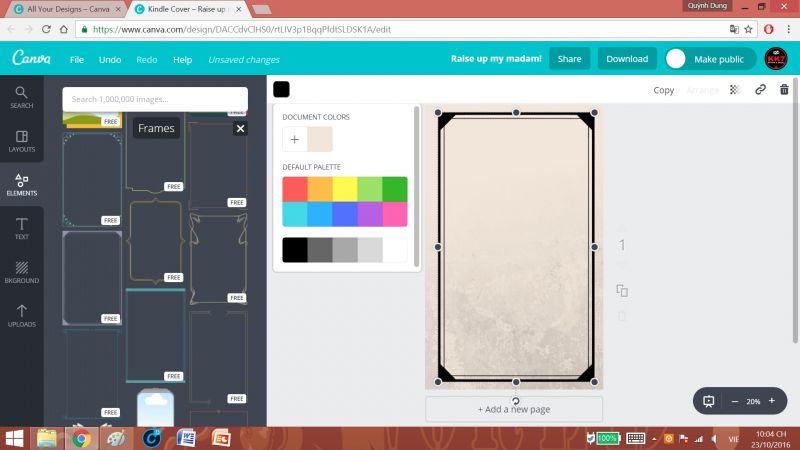Duplicate the page with the copy page icon
The width and height of the screenshot is (800, 450).
pyautogui.click(x=622, y=291)
